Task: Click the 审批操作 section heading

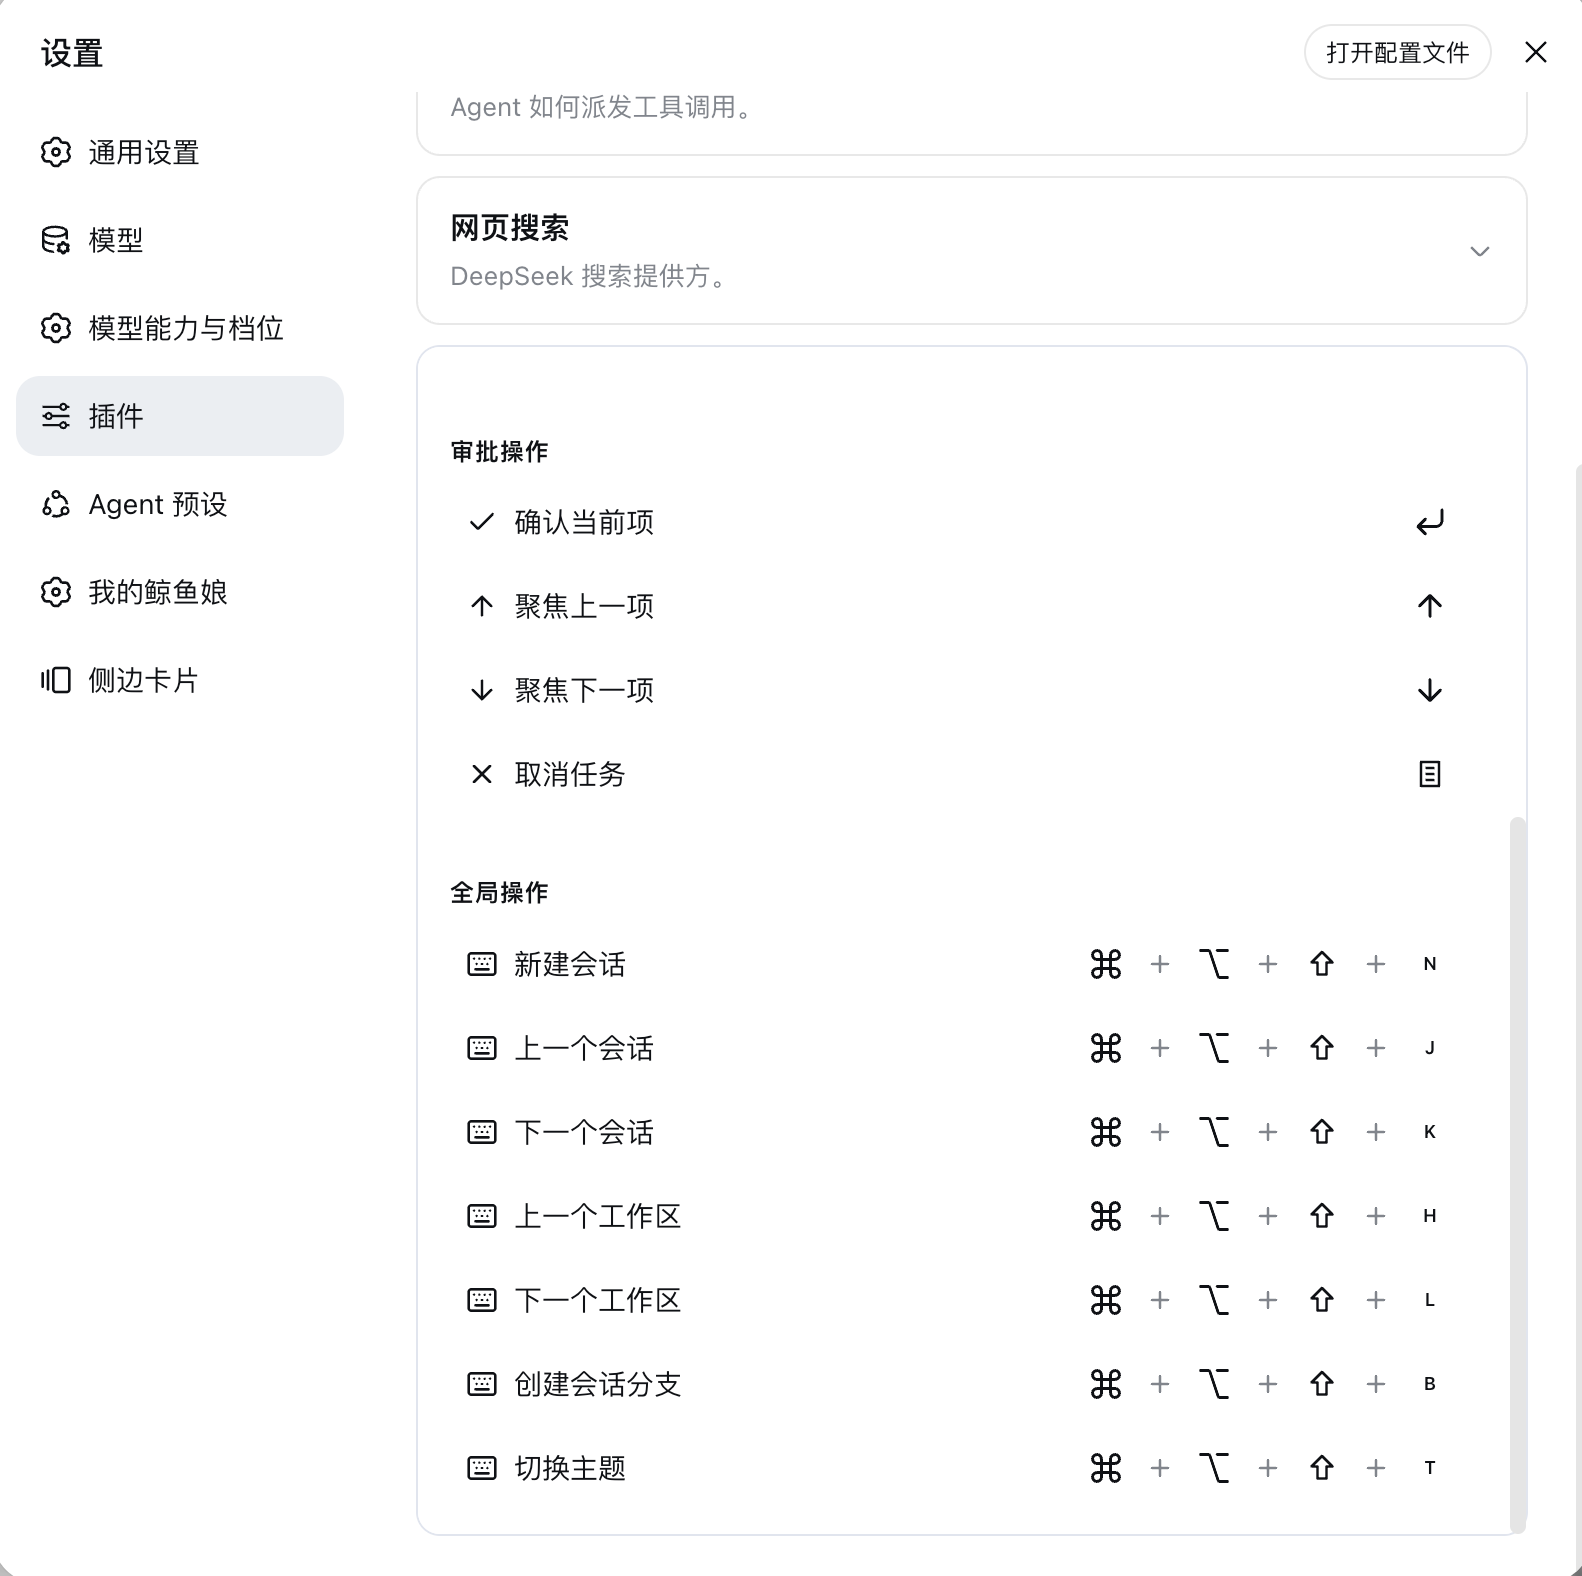Action: pos(499,452)
